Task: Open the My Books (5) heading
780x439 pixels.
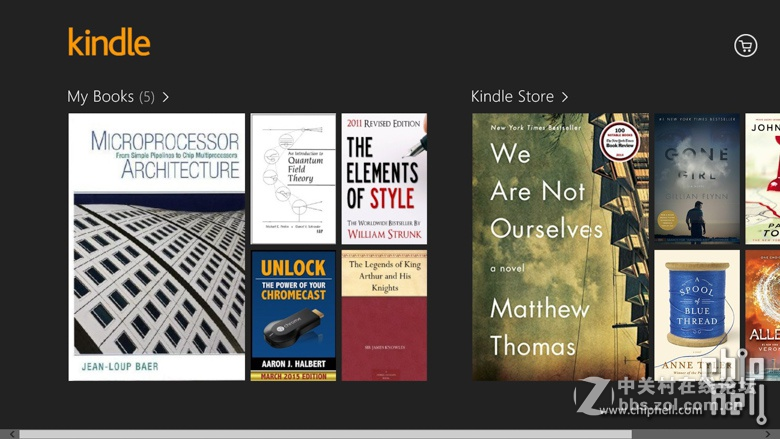Action: [x=111, y=96]
